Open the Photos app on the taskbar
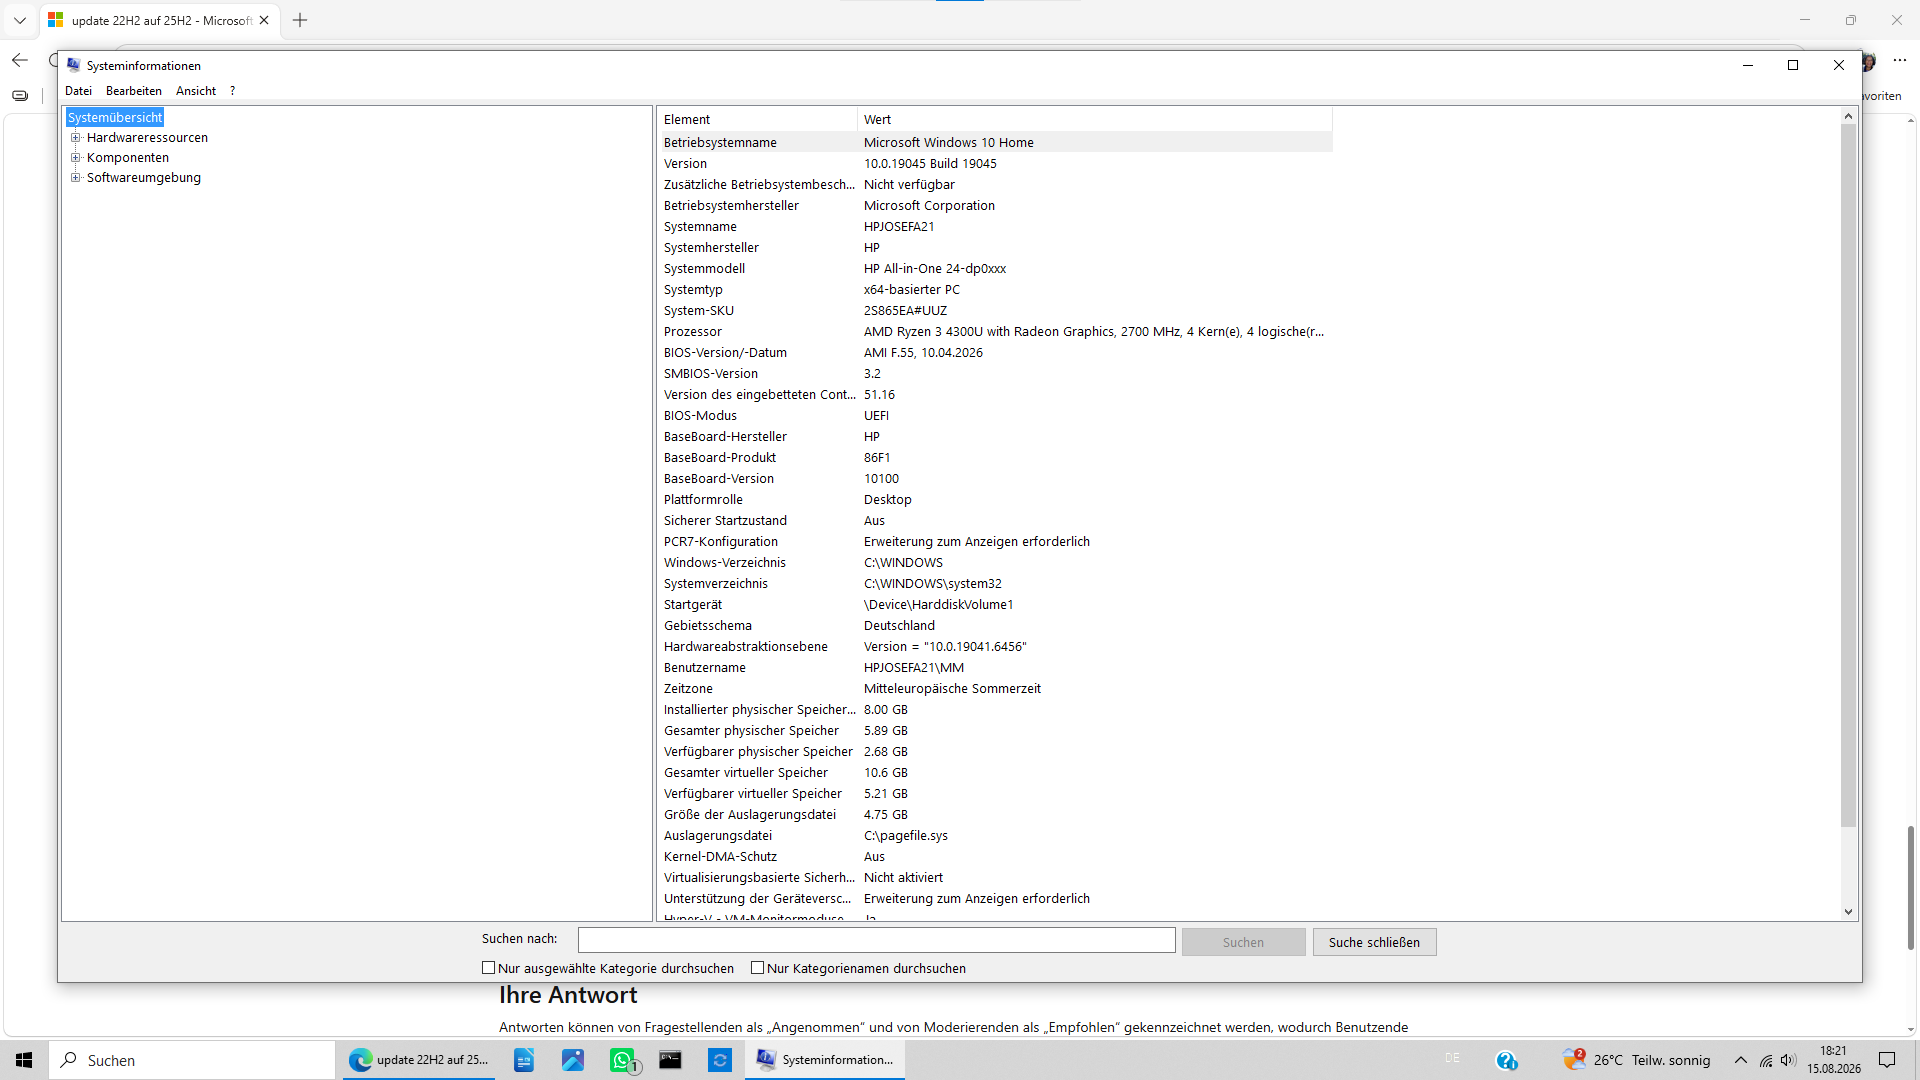 [x=573, y=1060]
